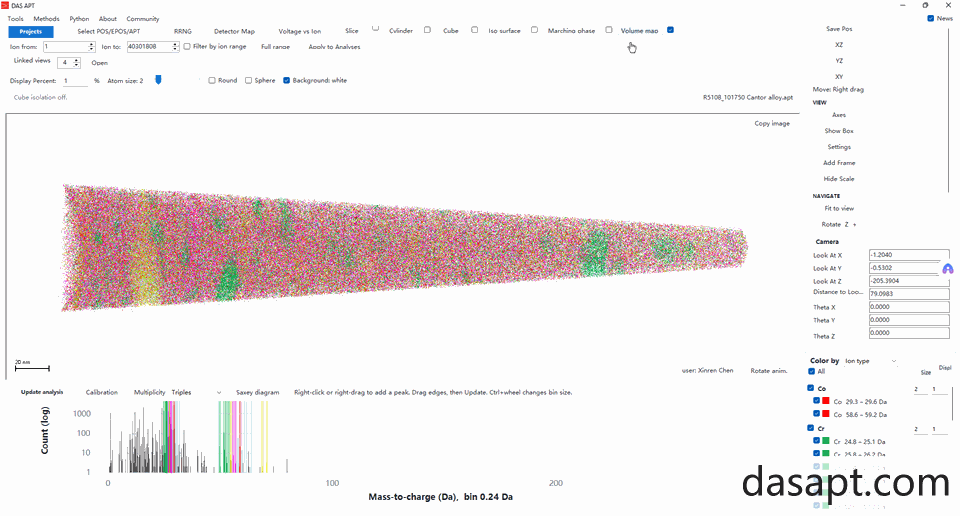Enable Round atom rendering
This screenshot has width=960, height=516.
(x=212, y=80)
